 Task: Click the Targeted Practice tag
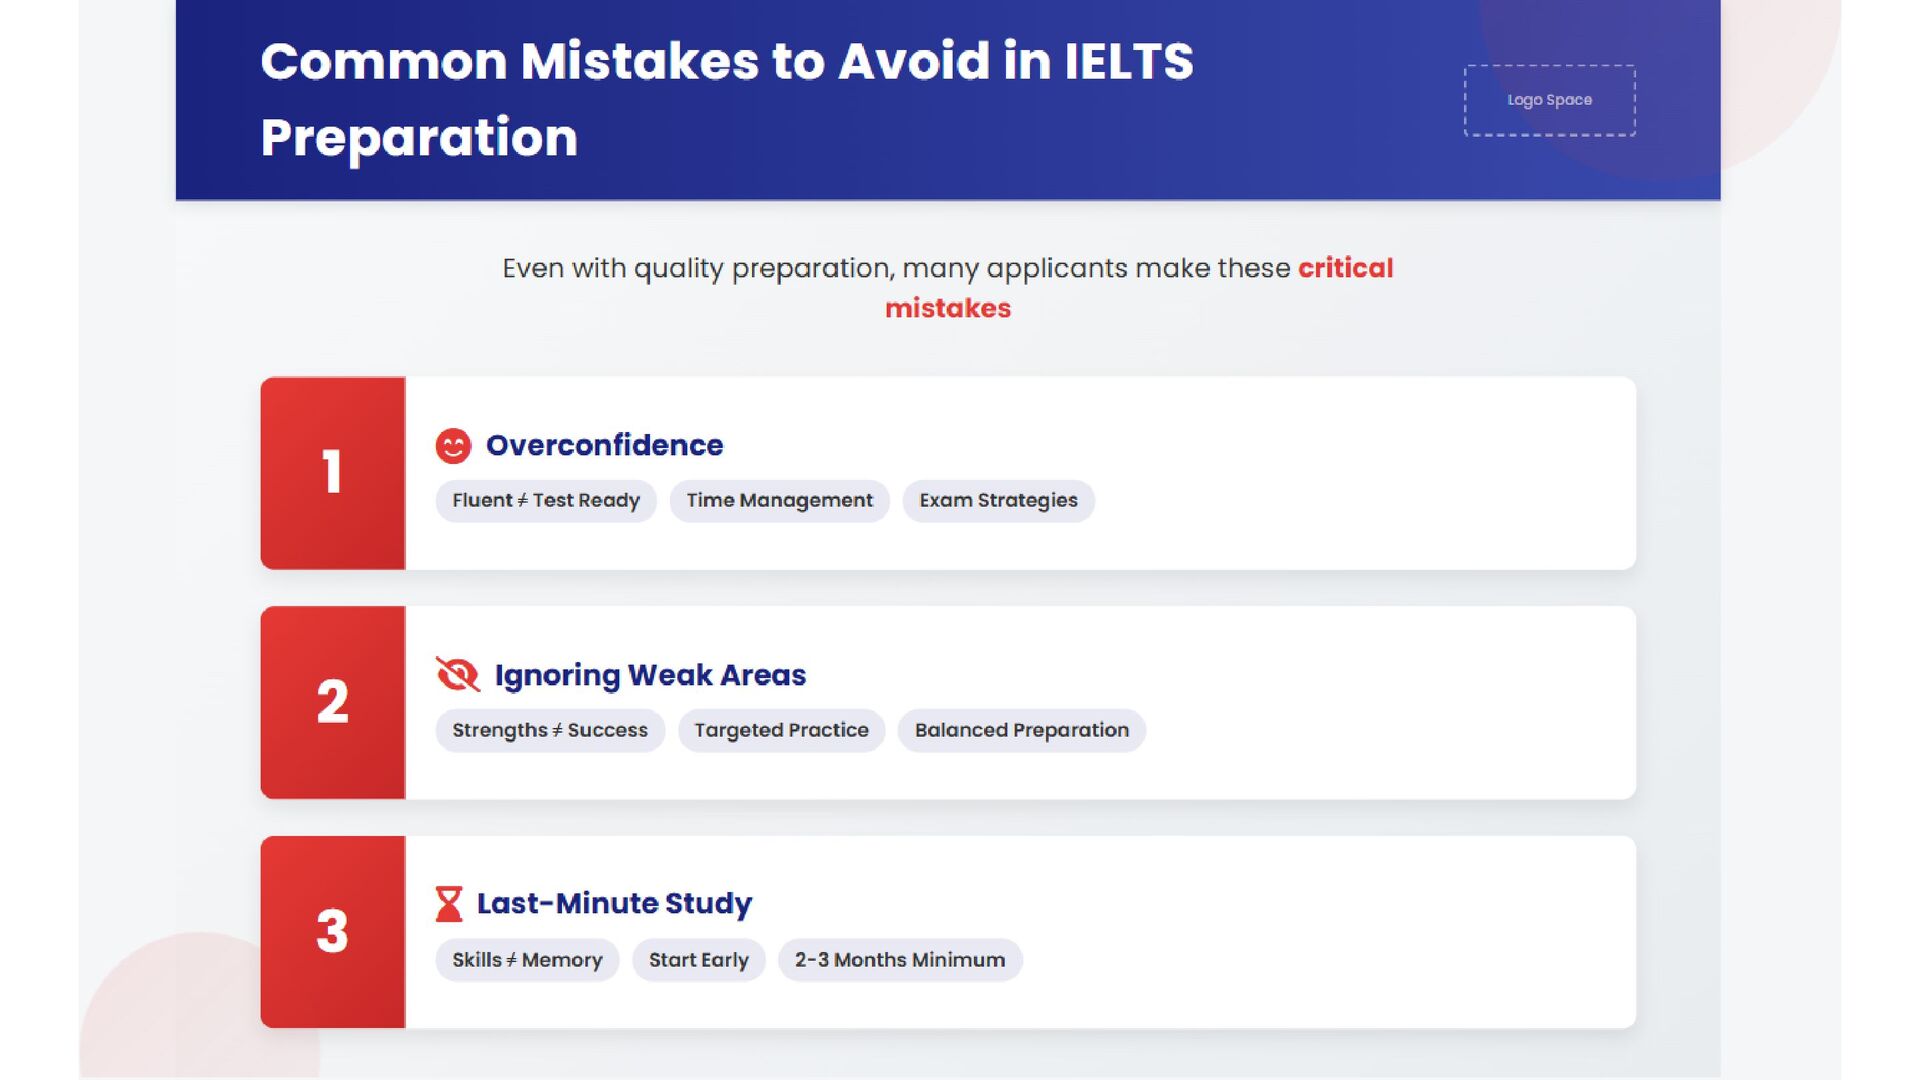pos(781,731)
